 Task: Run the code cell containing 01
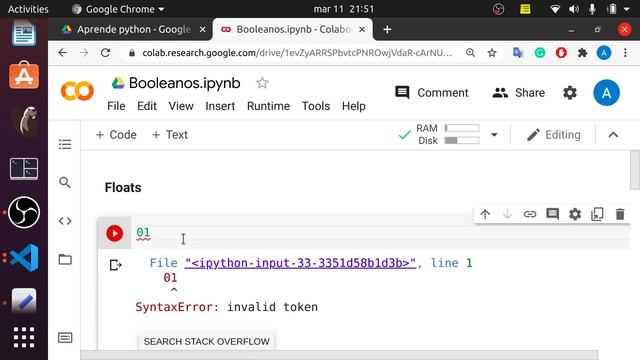[115, 233]
